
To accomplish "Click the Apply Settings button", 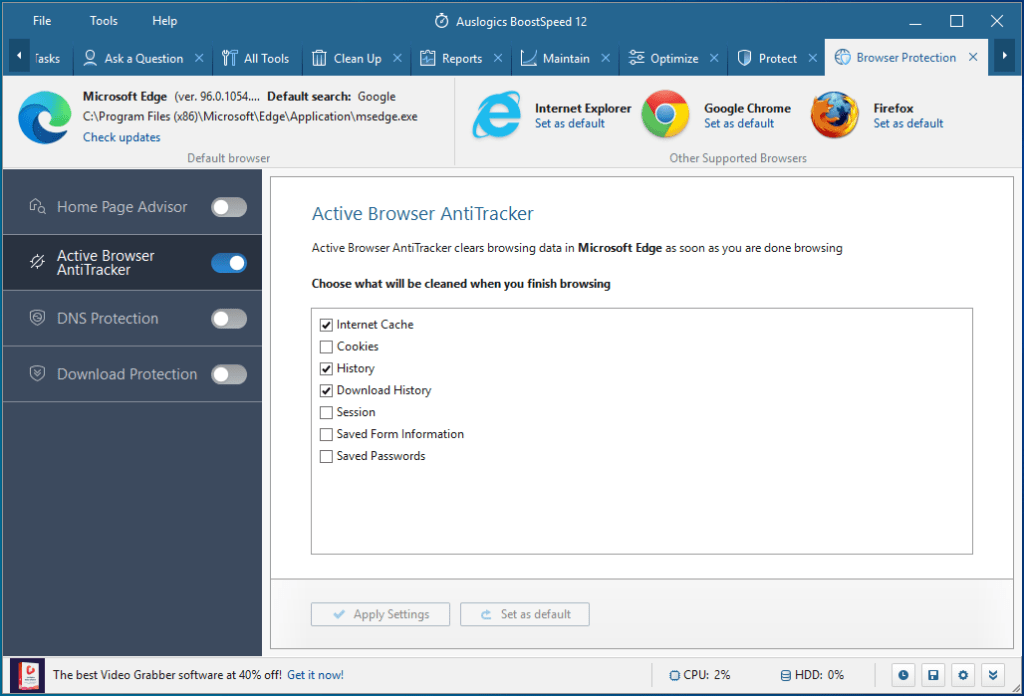I will click(380, 614).
